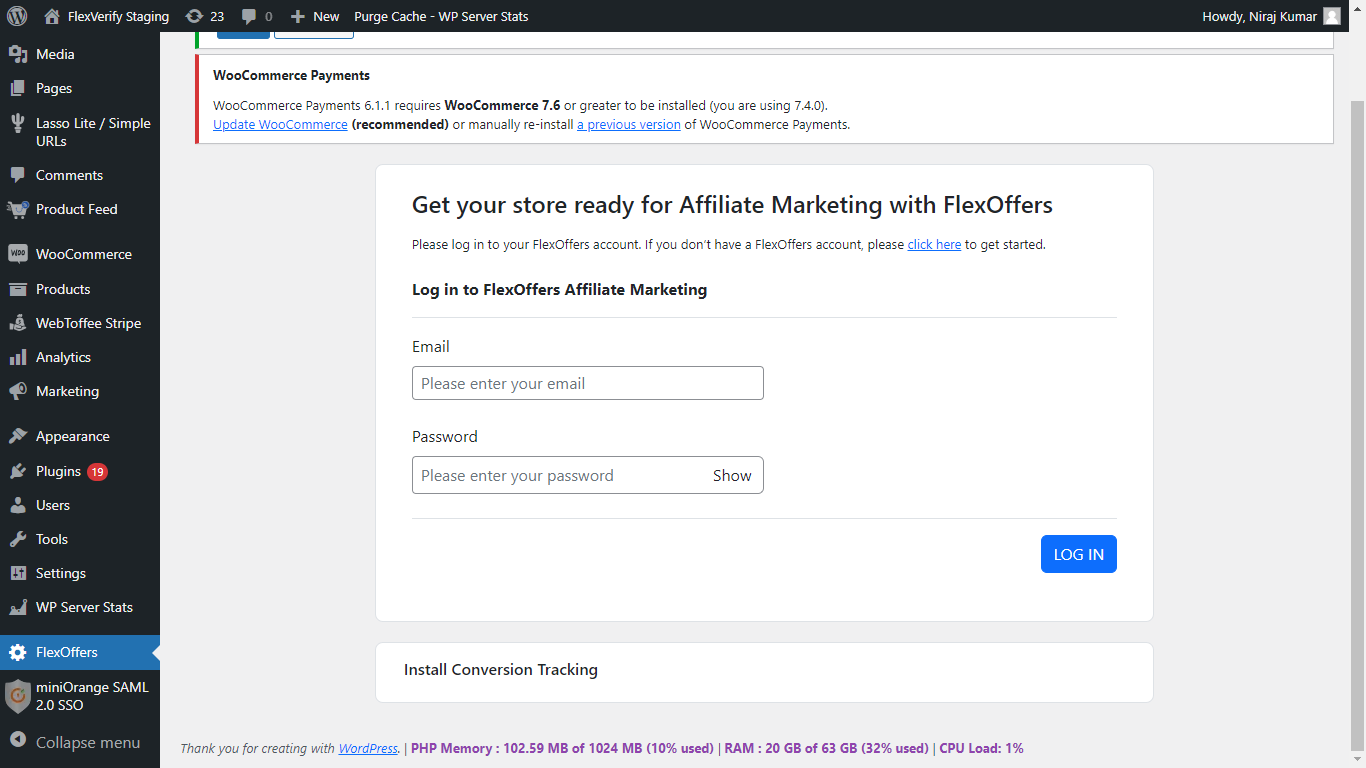Click the miniOrange SAML shield icon
The height and width of the screenshot is (768, 1366).
18,696
